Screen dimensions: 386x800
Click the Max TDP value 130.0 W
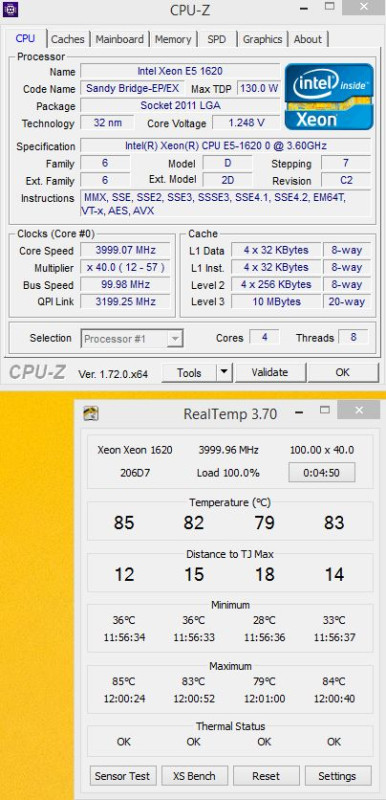click(259, 88)
